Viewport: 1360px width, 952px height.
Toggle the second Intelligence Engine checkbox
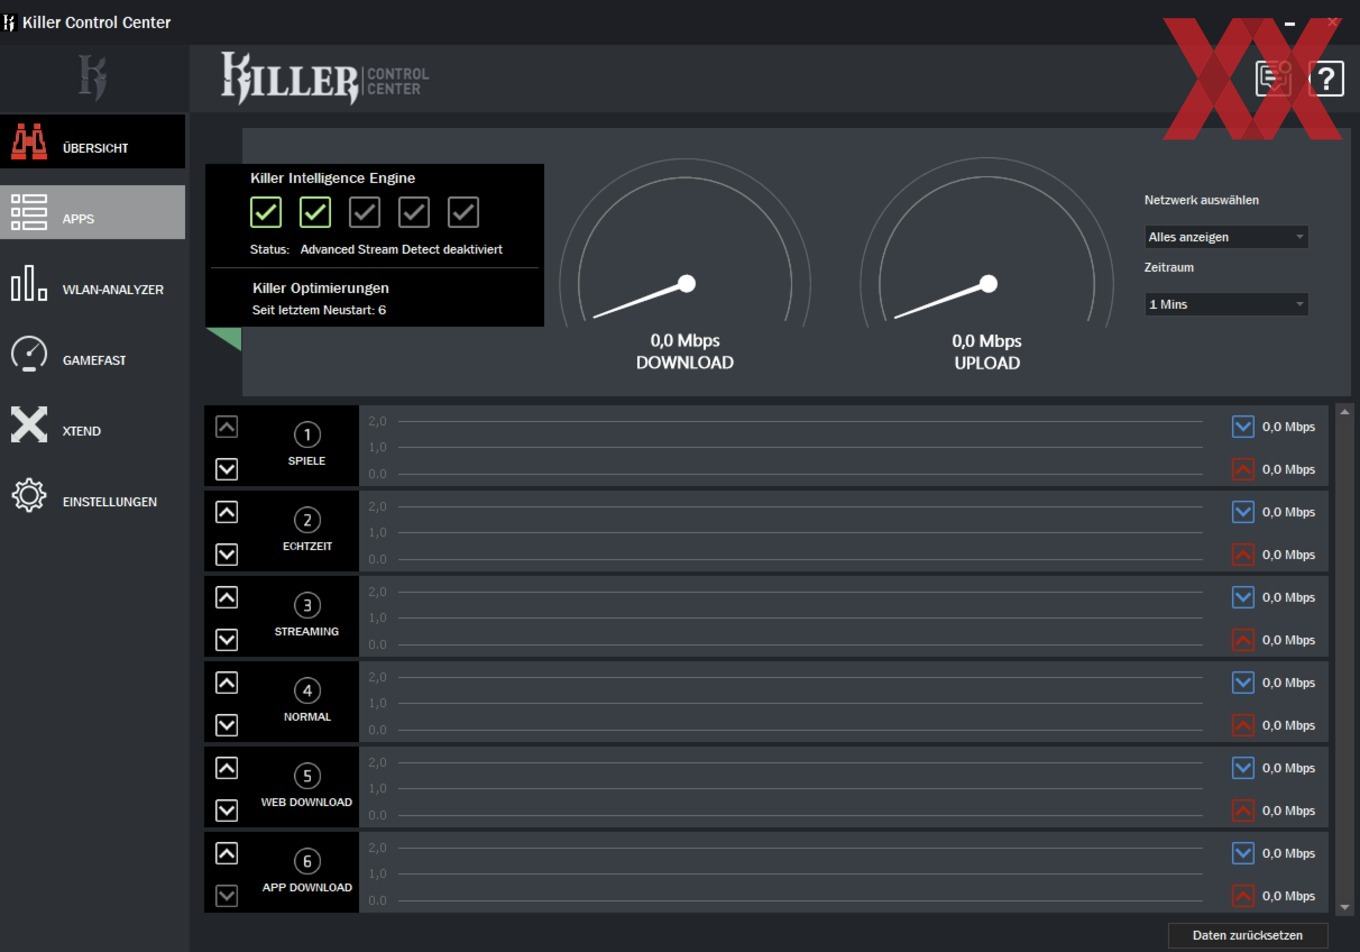click(315, 212)
